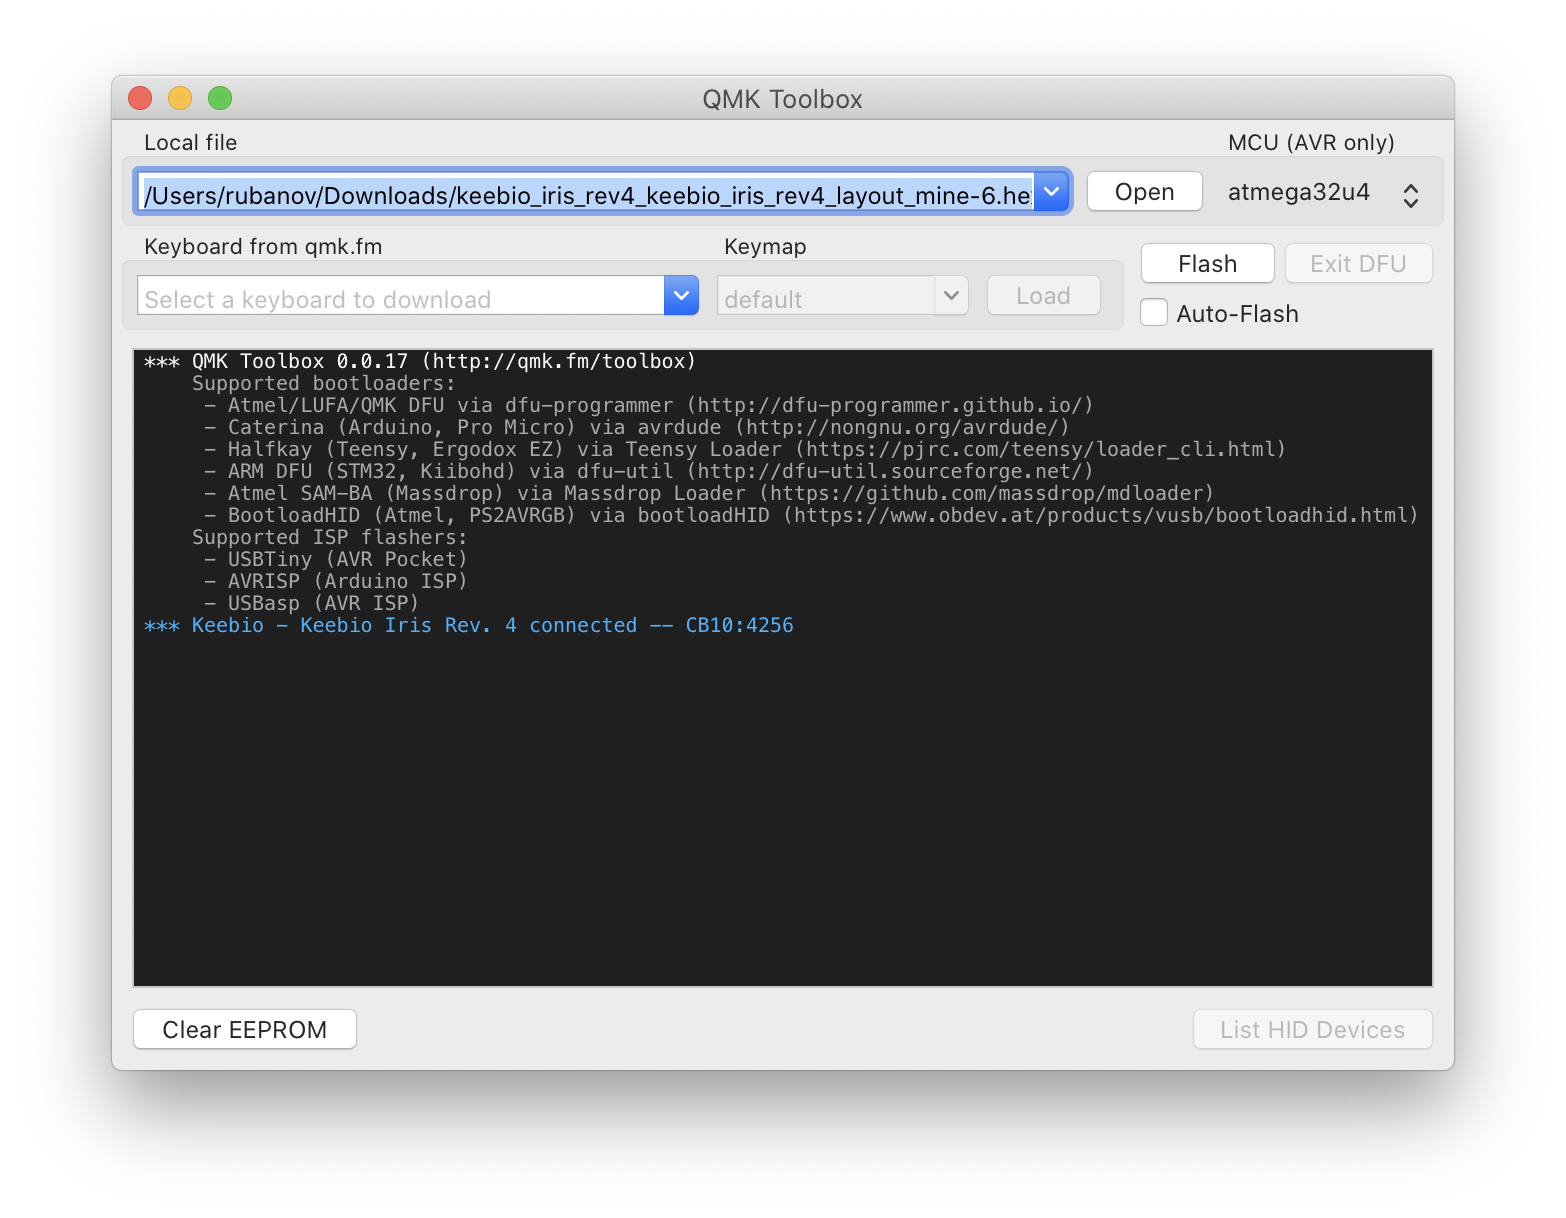Click the Keymap label
Viewport: 1566px width, 1218px height.
(x=765, y=246)
